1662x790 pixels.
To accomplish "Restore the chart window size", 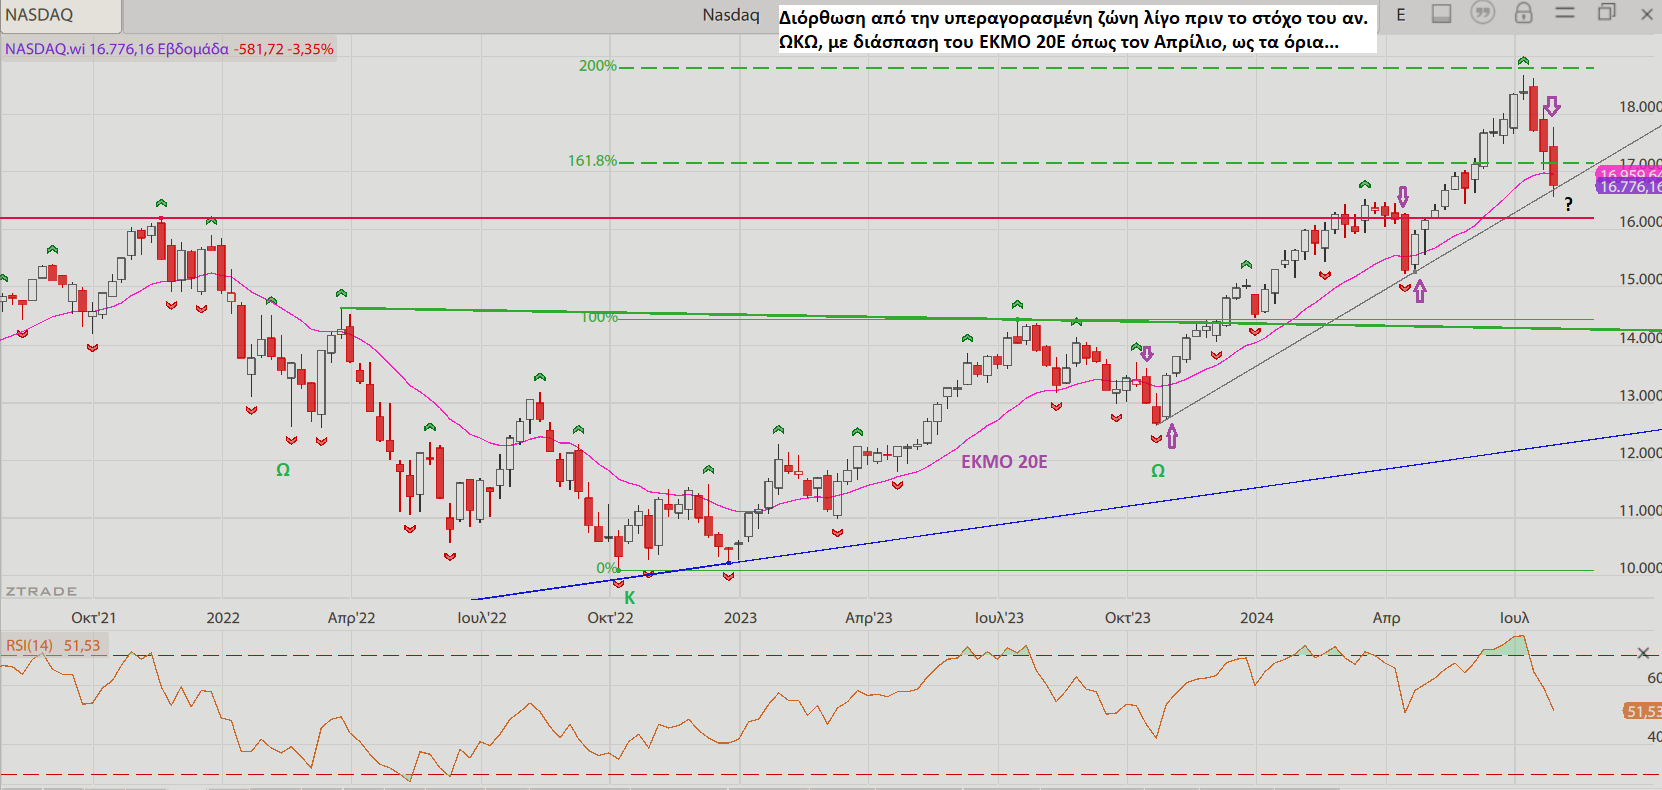I will click(x=1606, y=13).
